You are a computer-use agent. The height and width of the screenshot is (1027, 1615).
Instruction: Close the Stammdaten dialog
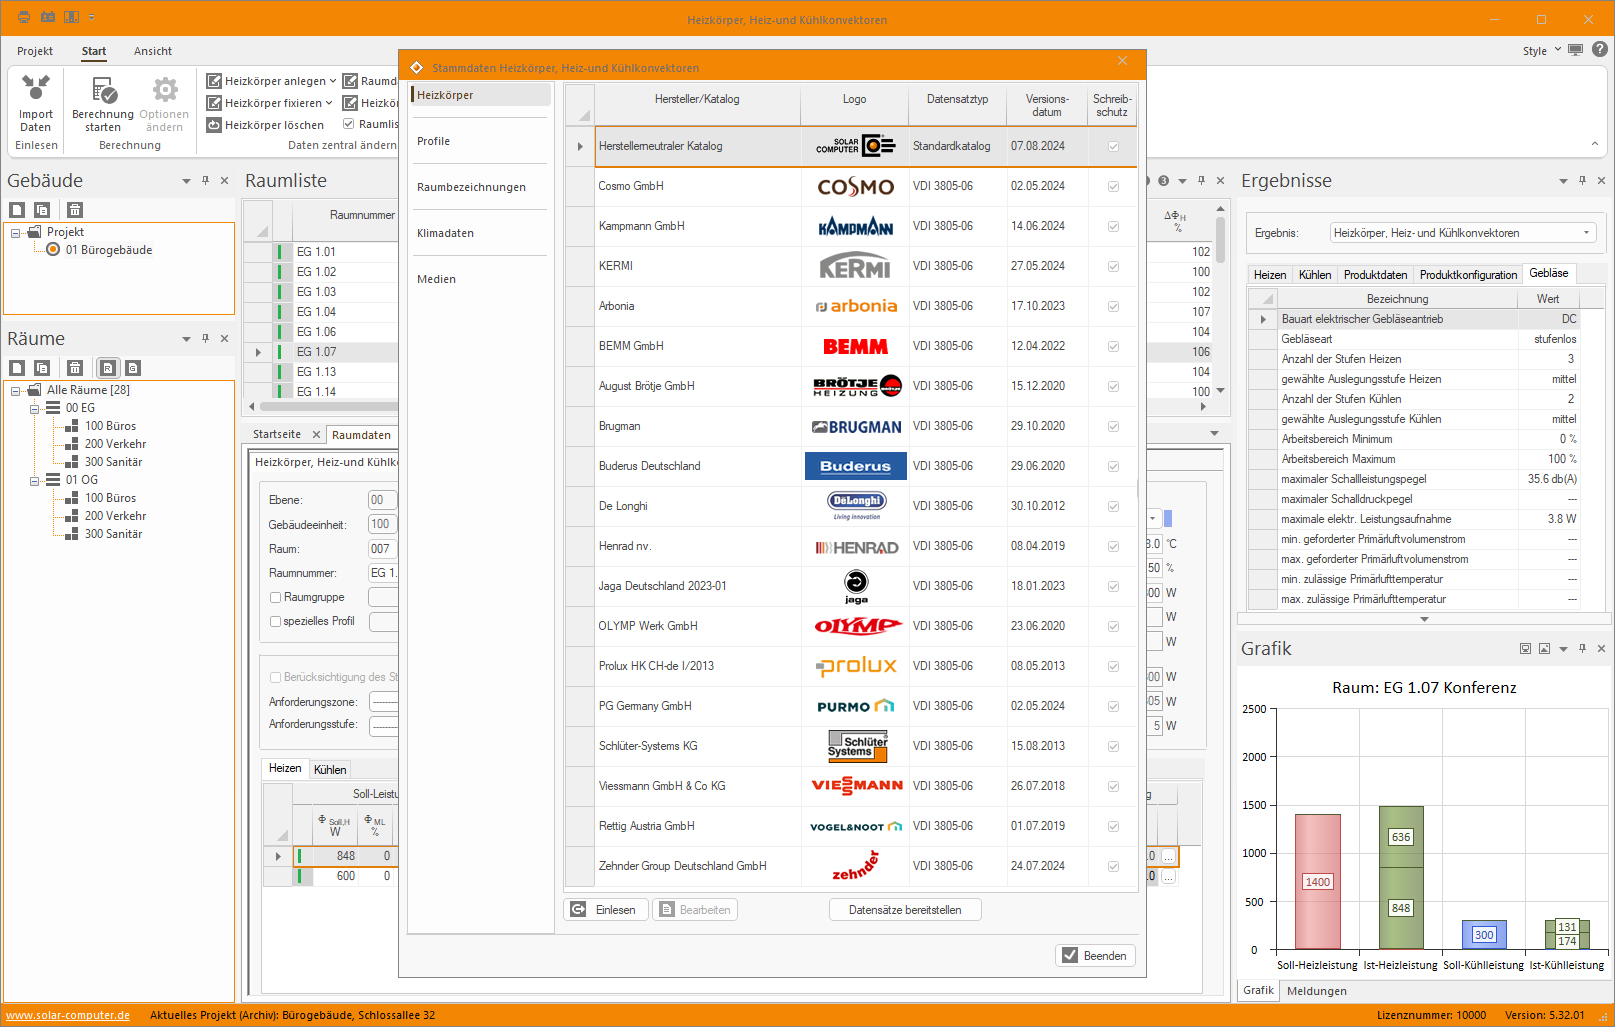(x=1122, y=61)
